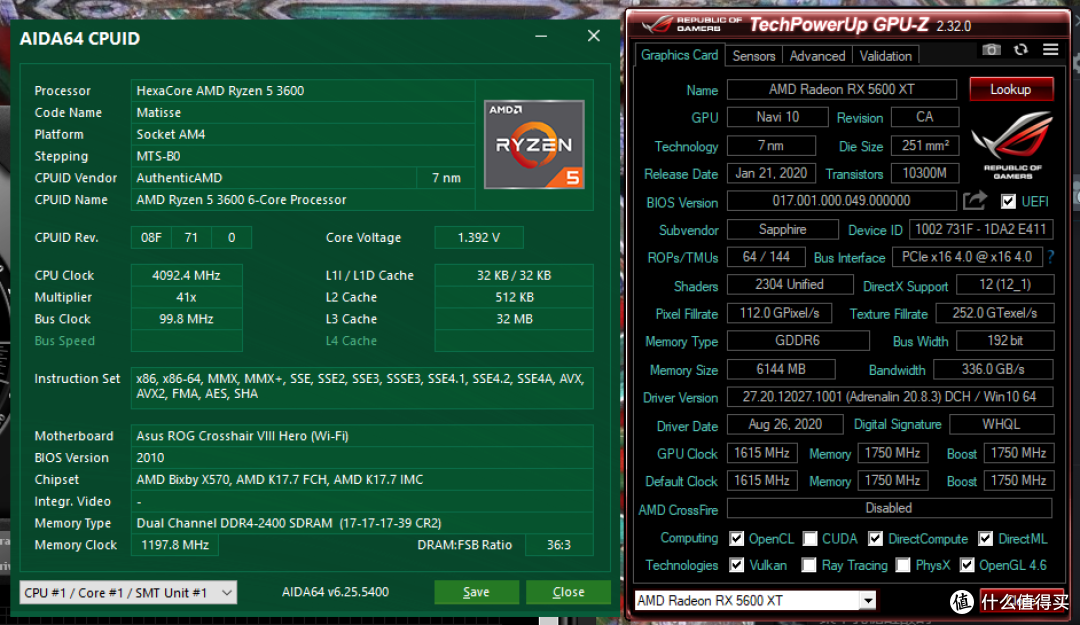The height and width of the screenshot is (625, 1080).
Task: Click the Shaders 2304 Unified field
Action: point(789,285)
